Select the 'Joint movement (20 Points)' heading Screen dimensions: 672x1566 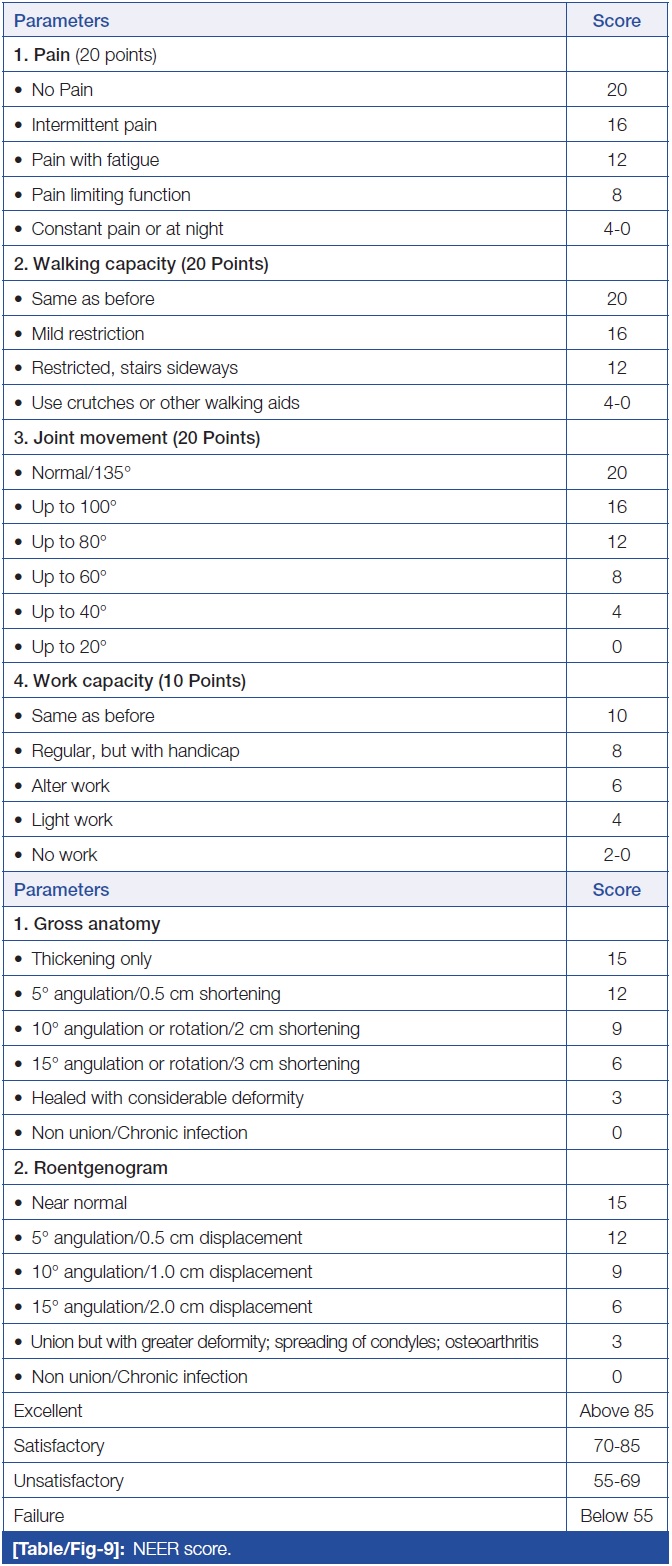[x=139, y=438]
